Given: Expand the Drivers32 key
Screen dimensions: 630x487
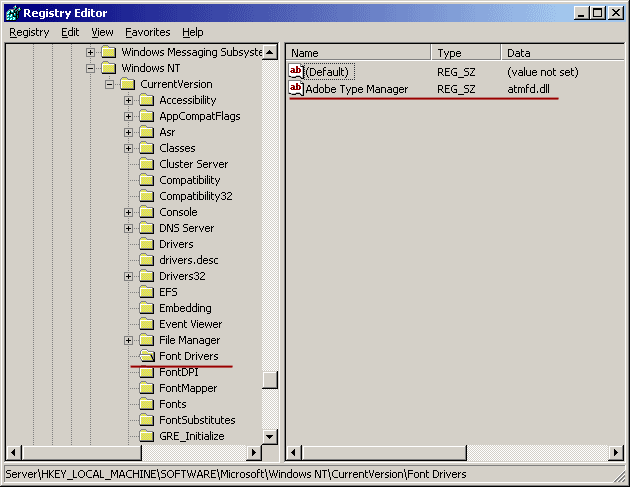Looking at the screenshot, I should click(128, 276).
